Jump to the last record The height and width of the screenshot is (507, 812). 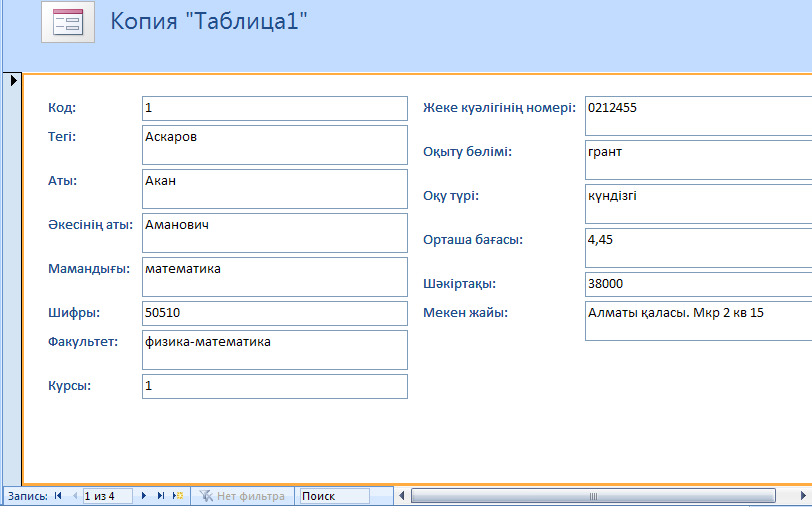click(161, 496)
